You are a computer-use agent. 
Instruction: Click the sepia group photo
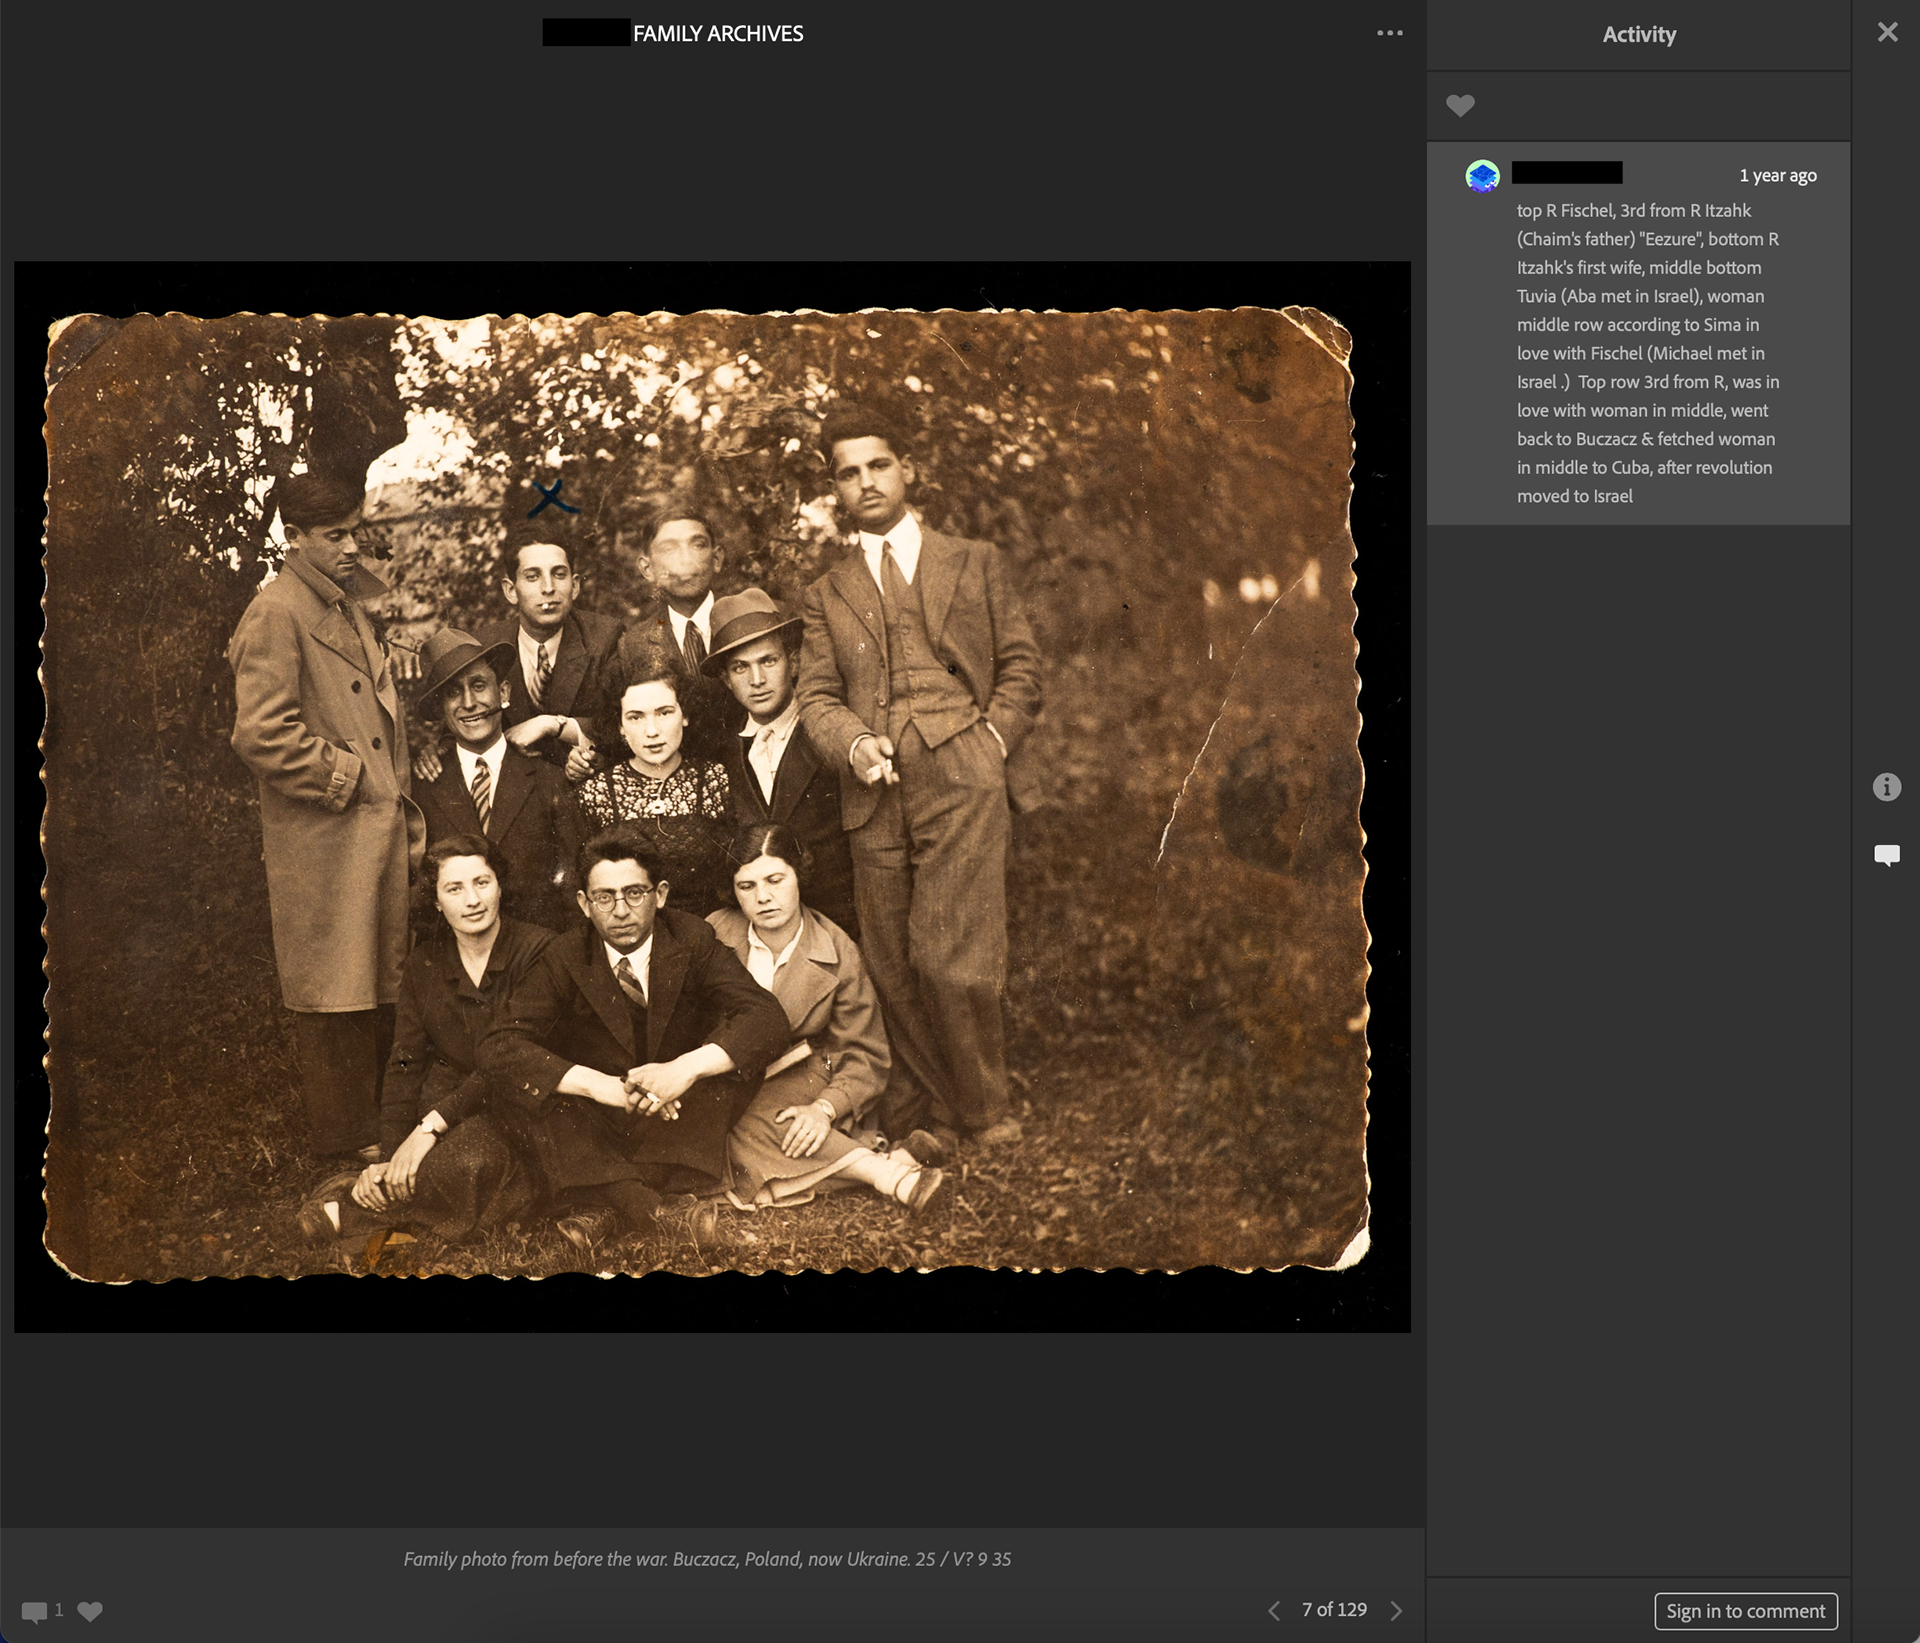(706, 795)
